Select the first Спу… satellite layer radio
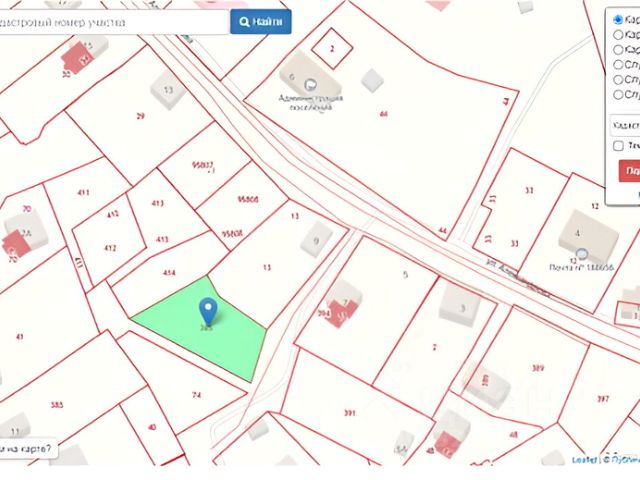640x480 pixels. [x=618, y=64]
